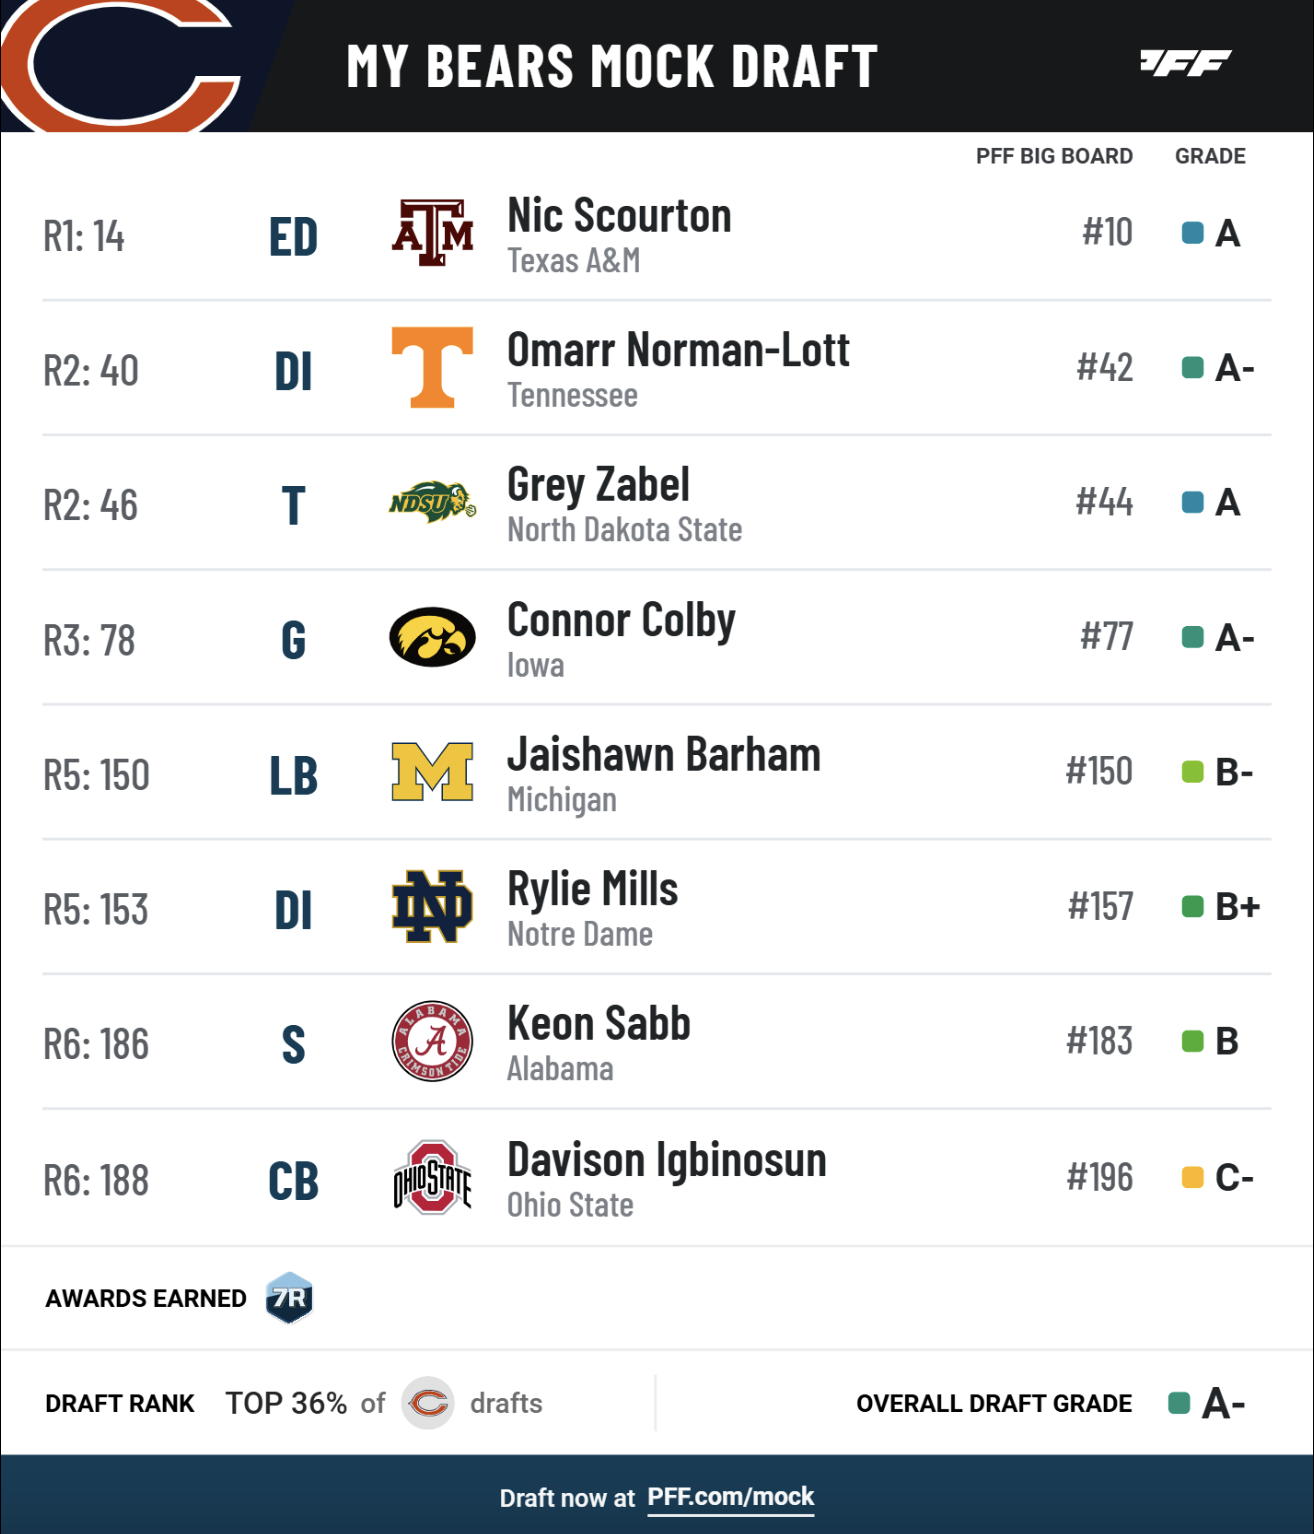Click the Overall Draft Grade A- value
Screen dimensions: 1314x1534
1223,1403
